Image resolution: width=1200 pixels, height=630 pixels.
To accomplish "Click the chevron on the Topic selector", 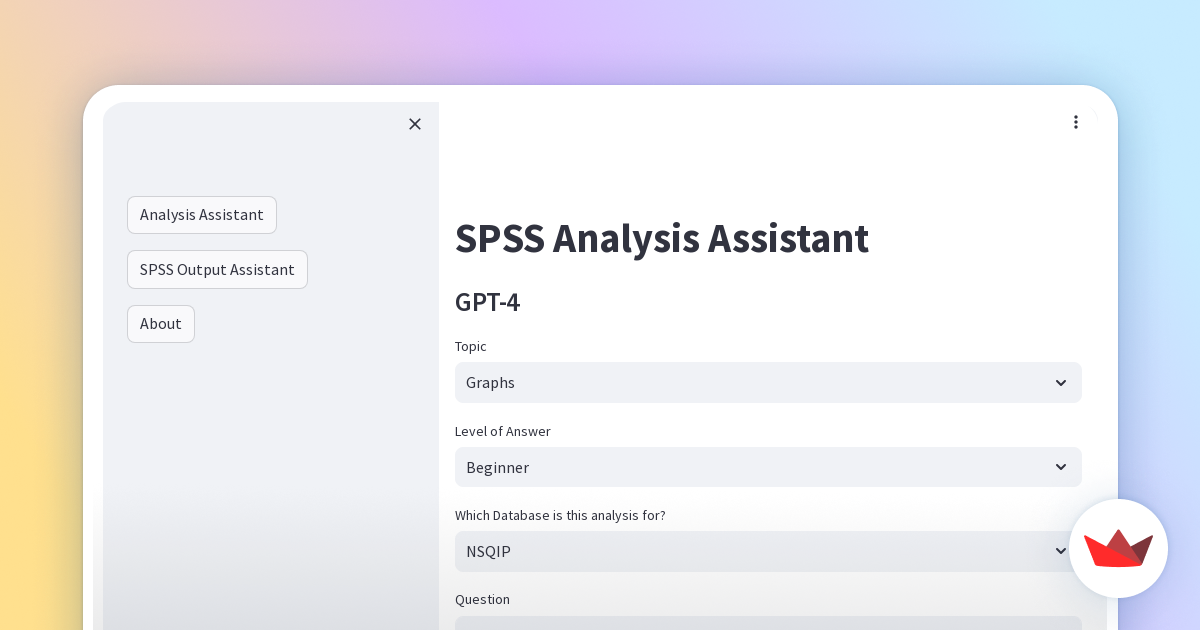I will point(1061,383).
